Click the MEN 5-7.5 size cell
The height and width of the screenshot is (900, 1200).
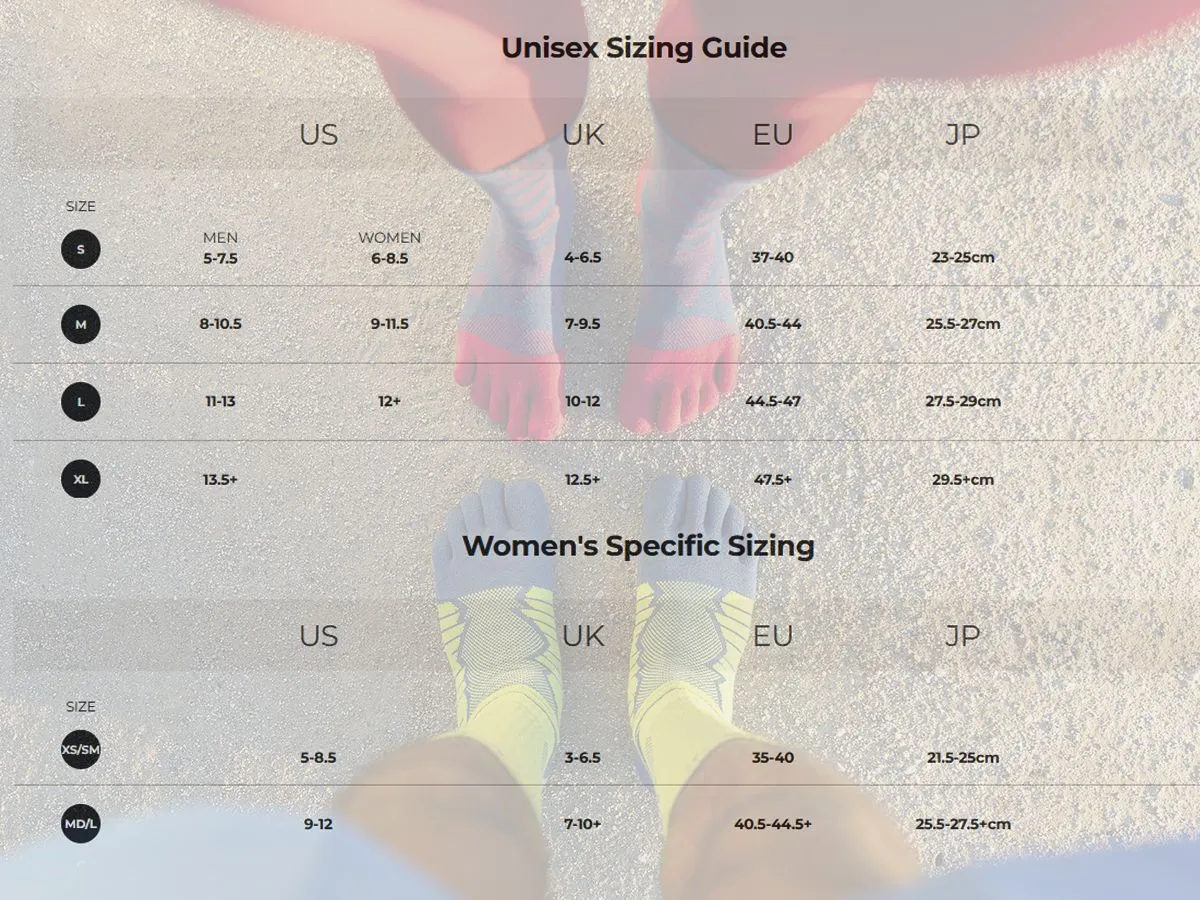221,248
